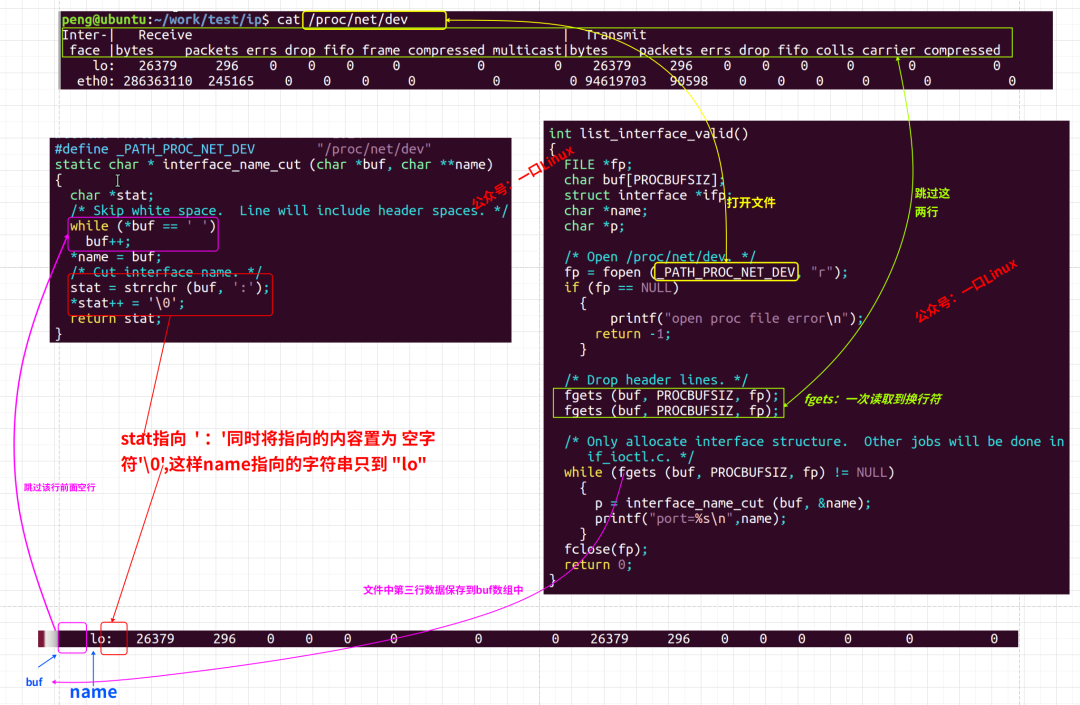Click the printf("port=%s\n",name) line
This screenshot has height=705, width=1080.
click(690, 518)
